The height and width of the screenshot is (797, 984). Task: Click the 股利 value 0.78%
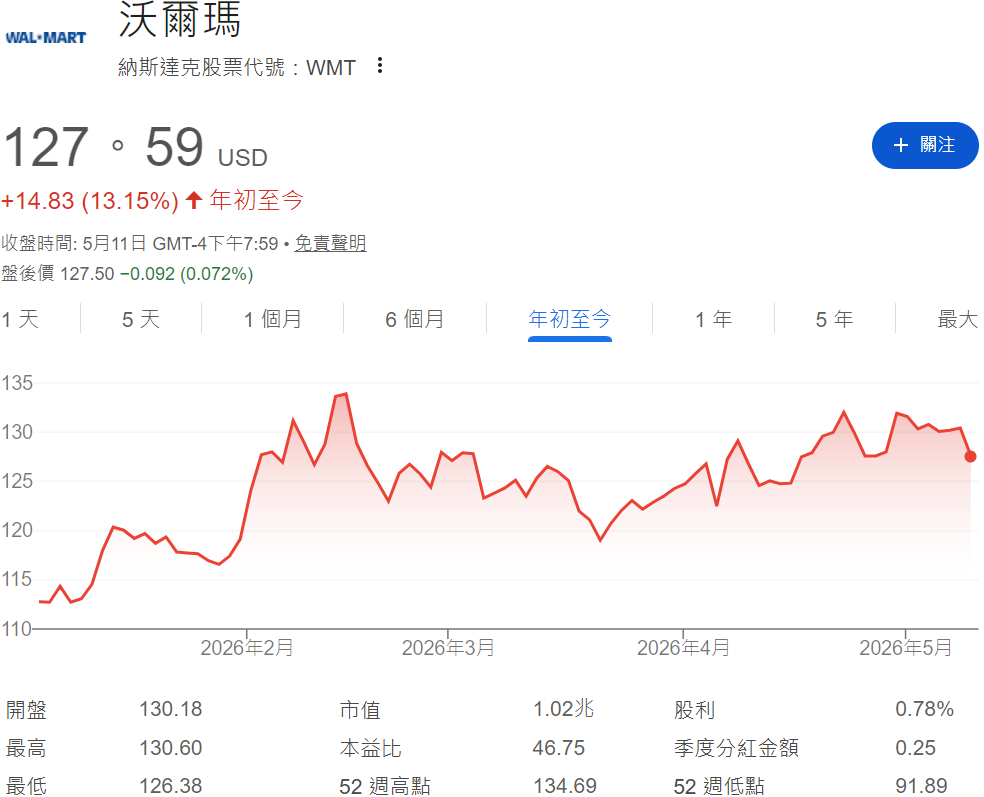(924, 710)
